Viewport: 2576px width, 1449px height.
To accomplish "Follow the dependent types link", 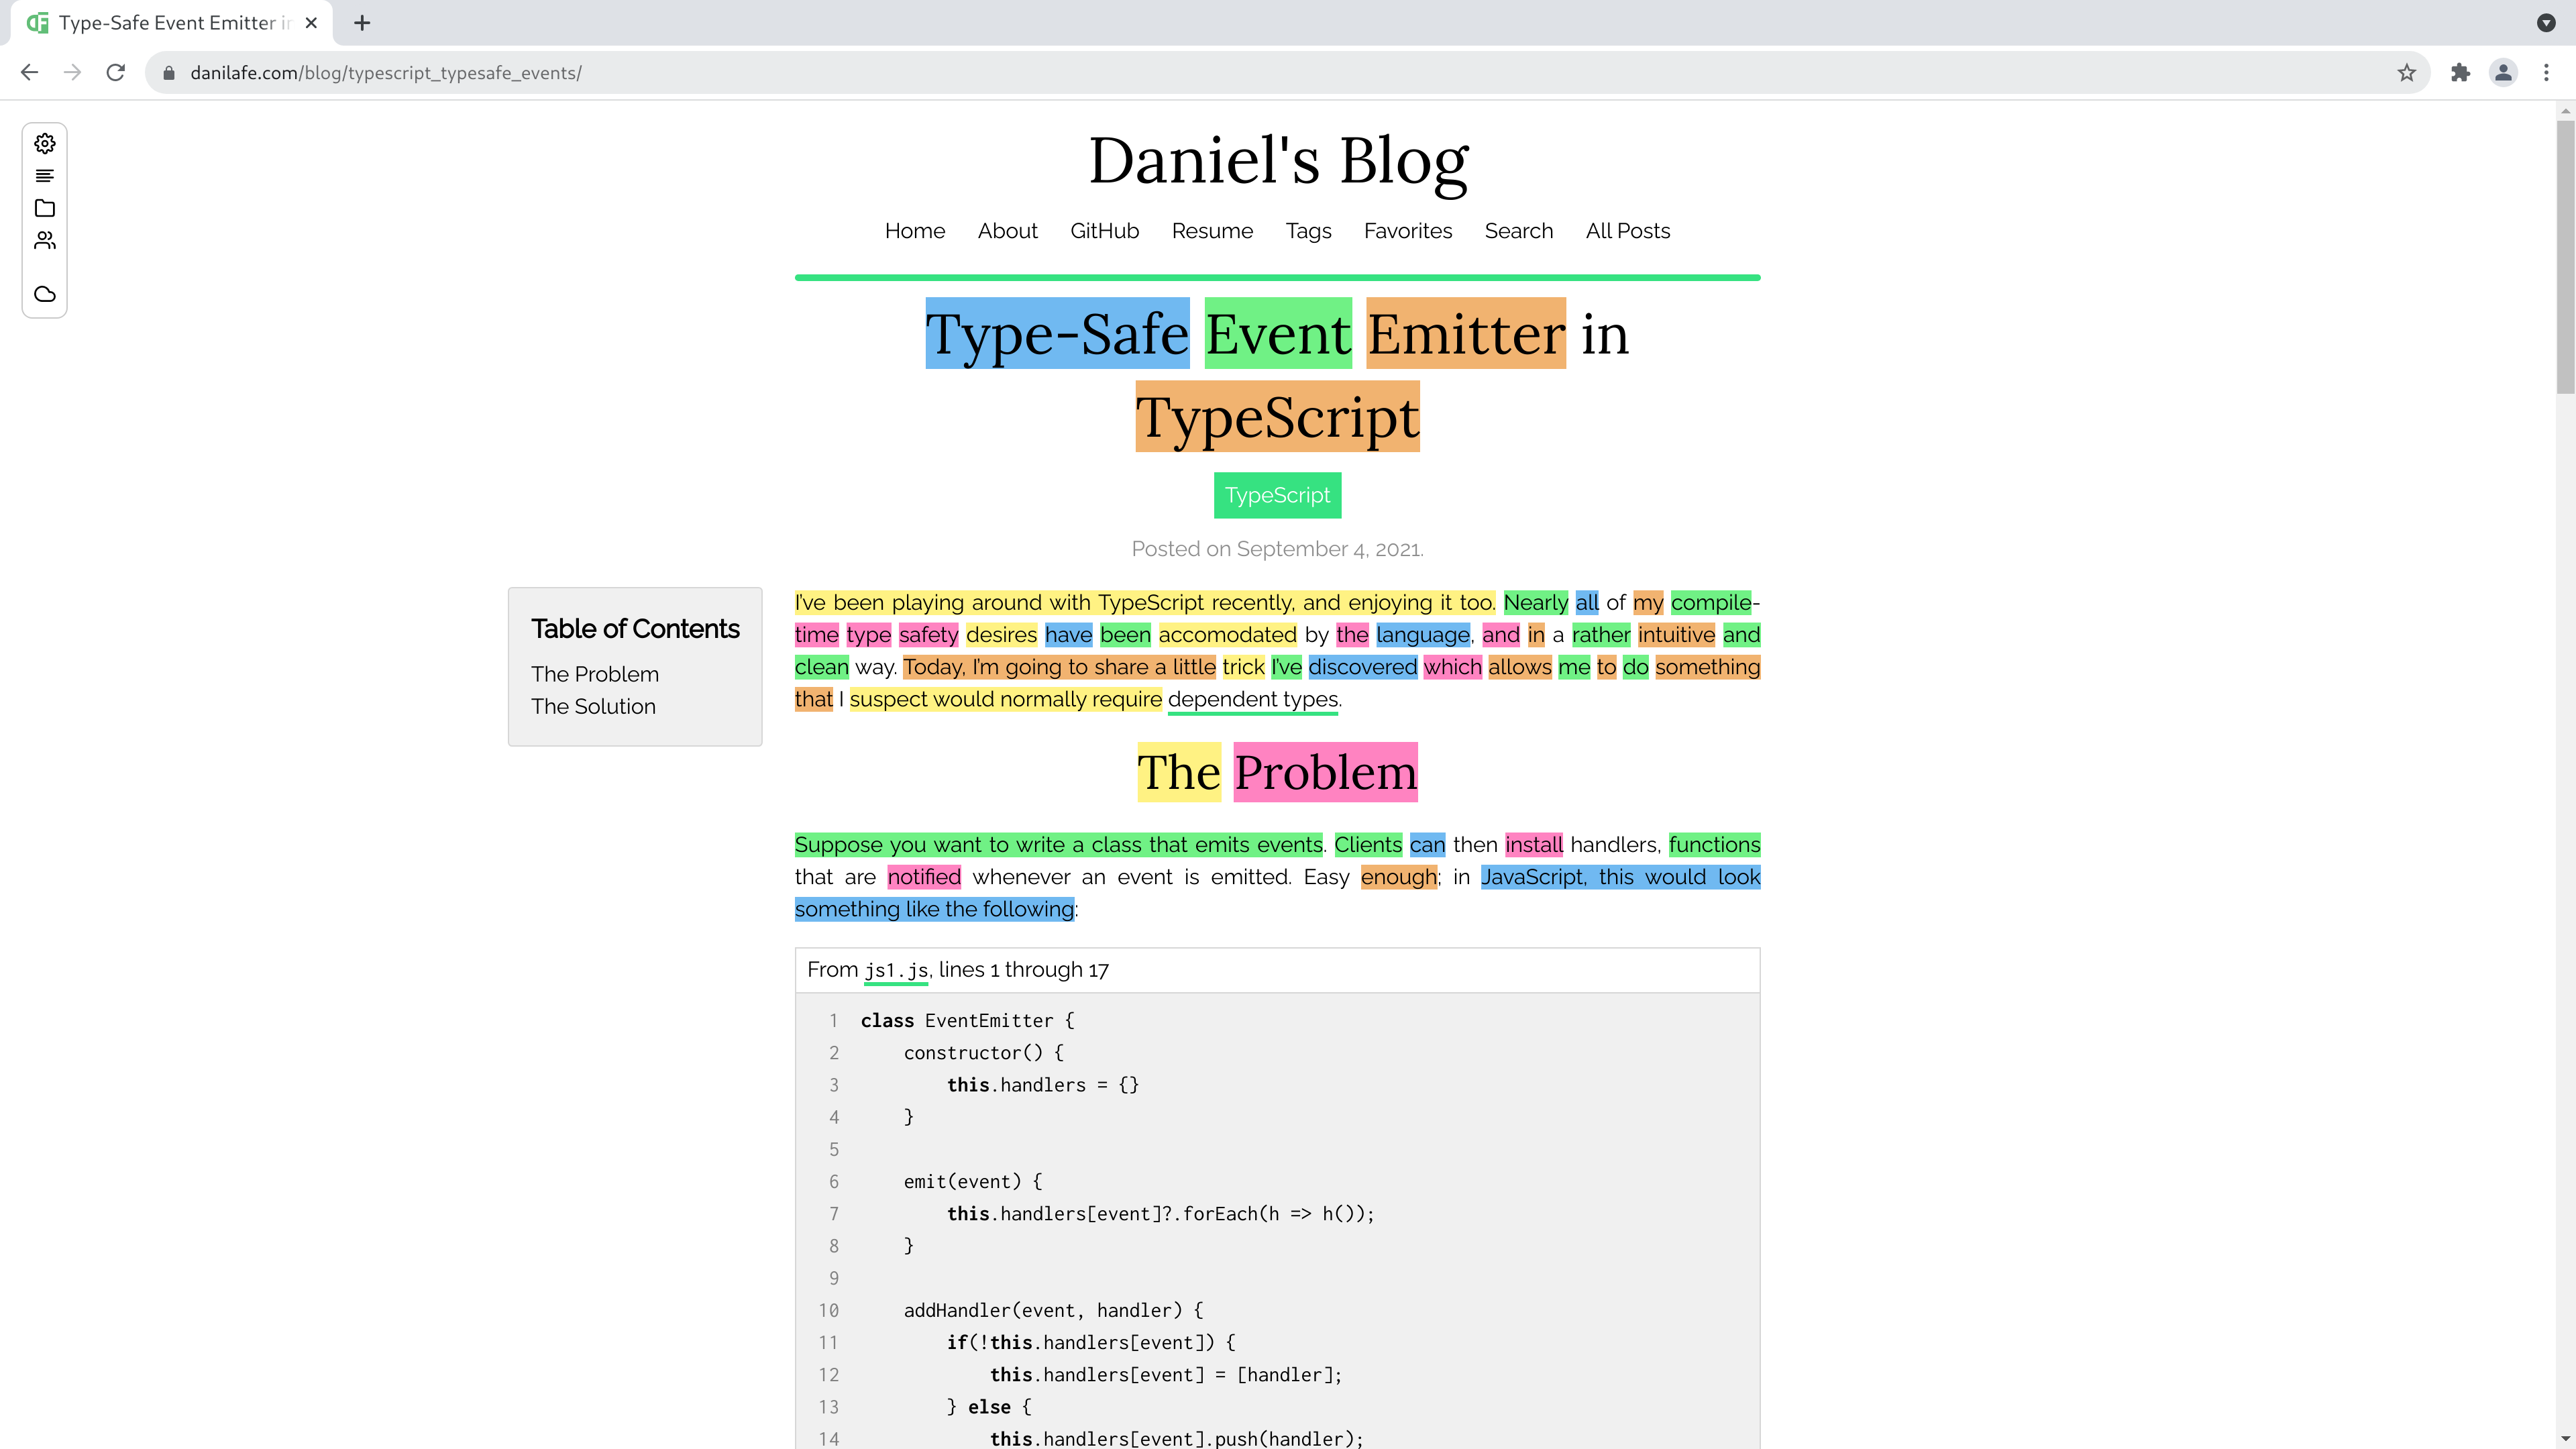I will 1252,699.
